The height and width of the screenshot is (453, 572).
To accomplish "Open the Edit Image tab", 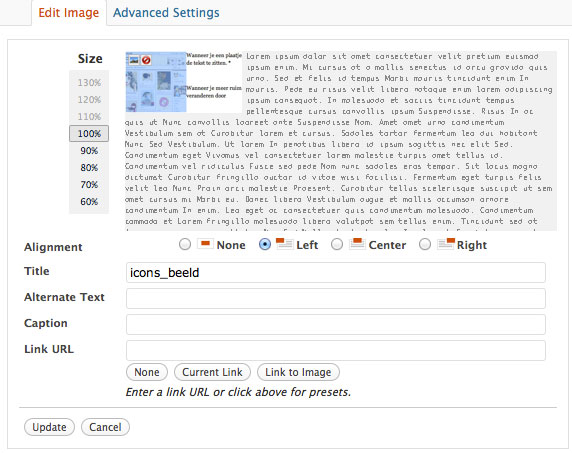I will [69, 13].
